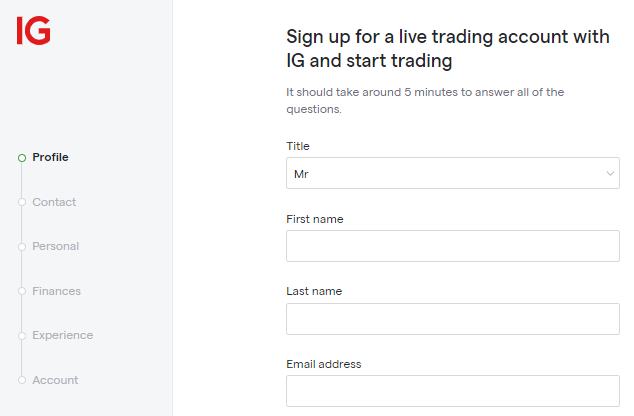
Task: Select the Profile step label
Action: 50,157
